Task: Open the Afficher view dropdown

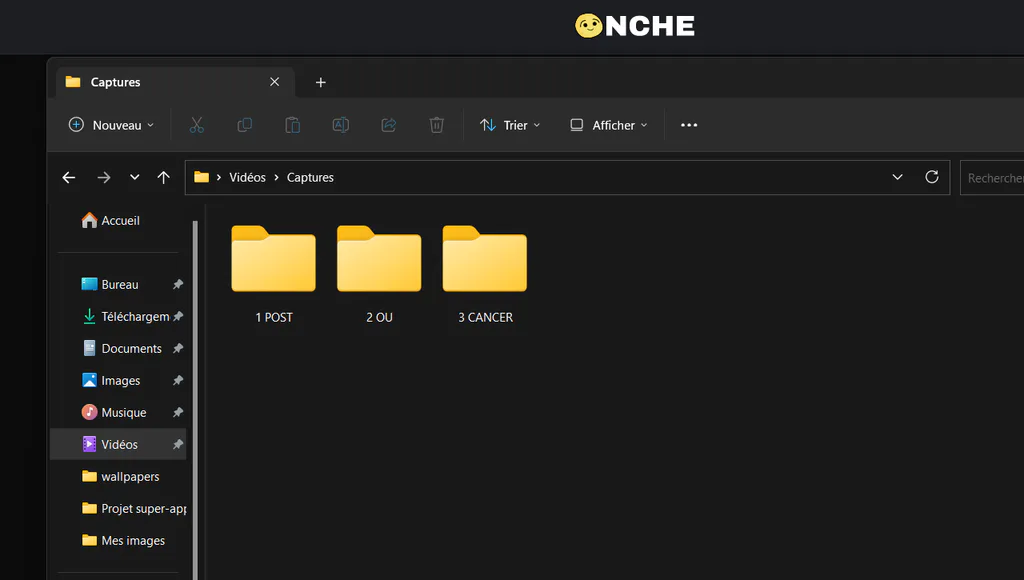Action: click(609, 125)
